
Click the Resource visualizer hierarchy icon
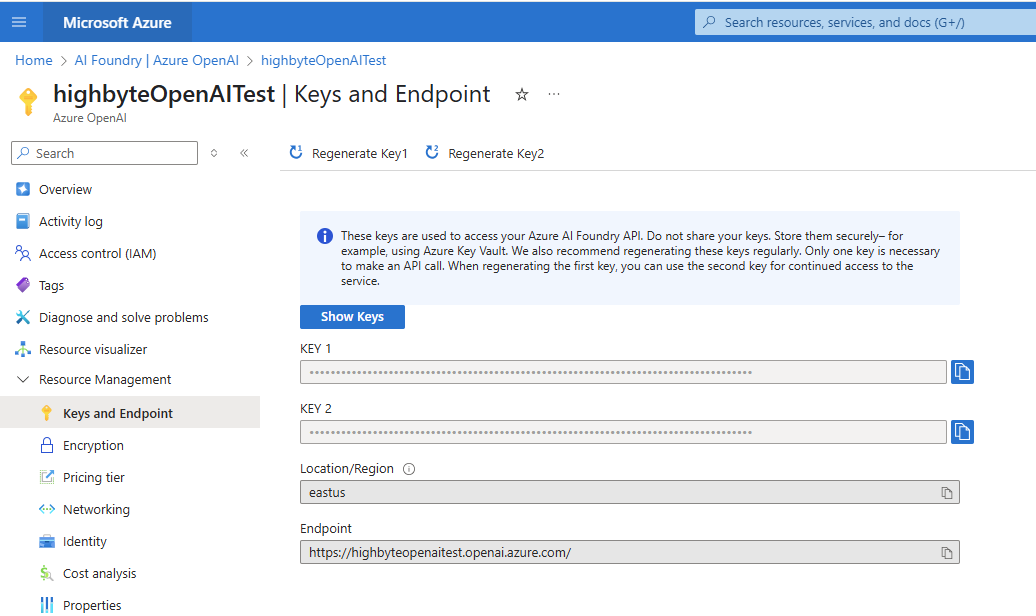click(23, 349)
